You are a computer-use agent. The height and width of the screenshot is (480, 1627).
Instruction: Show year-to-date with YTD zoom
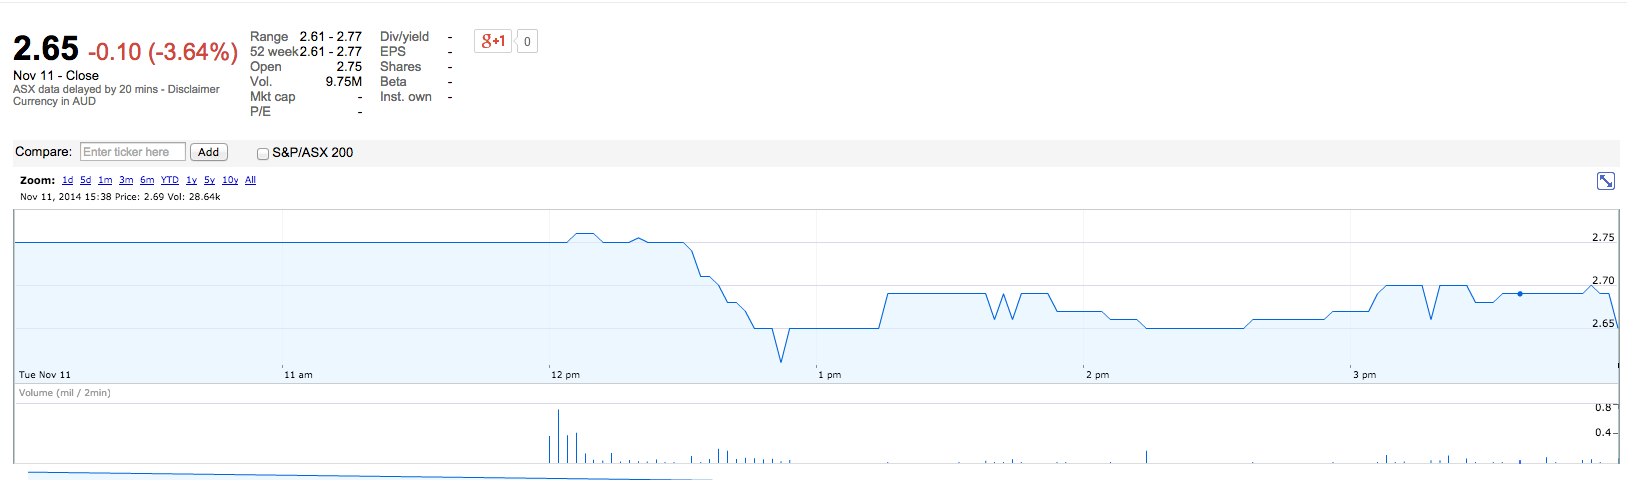pyautogui.click(x=170, y=180)
